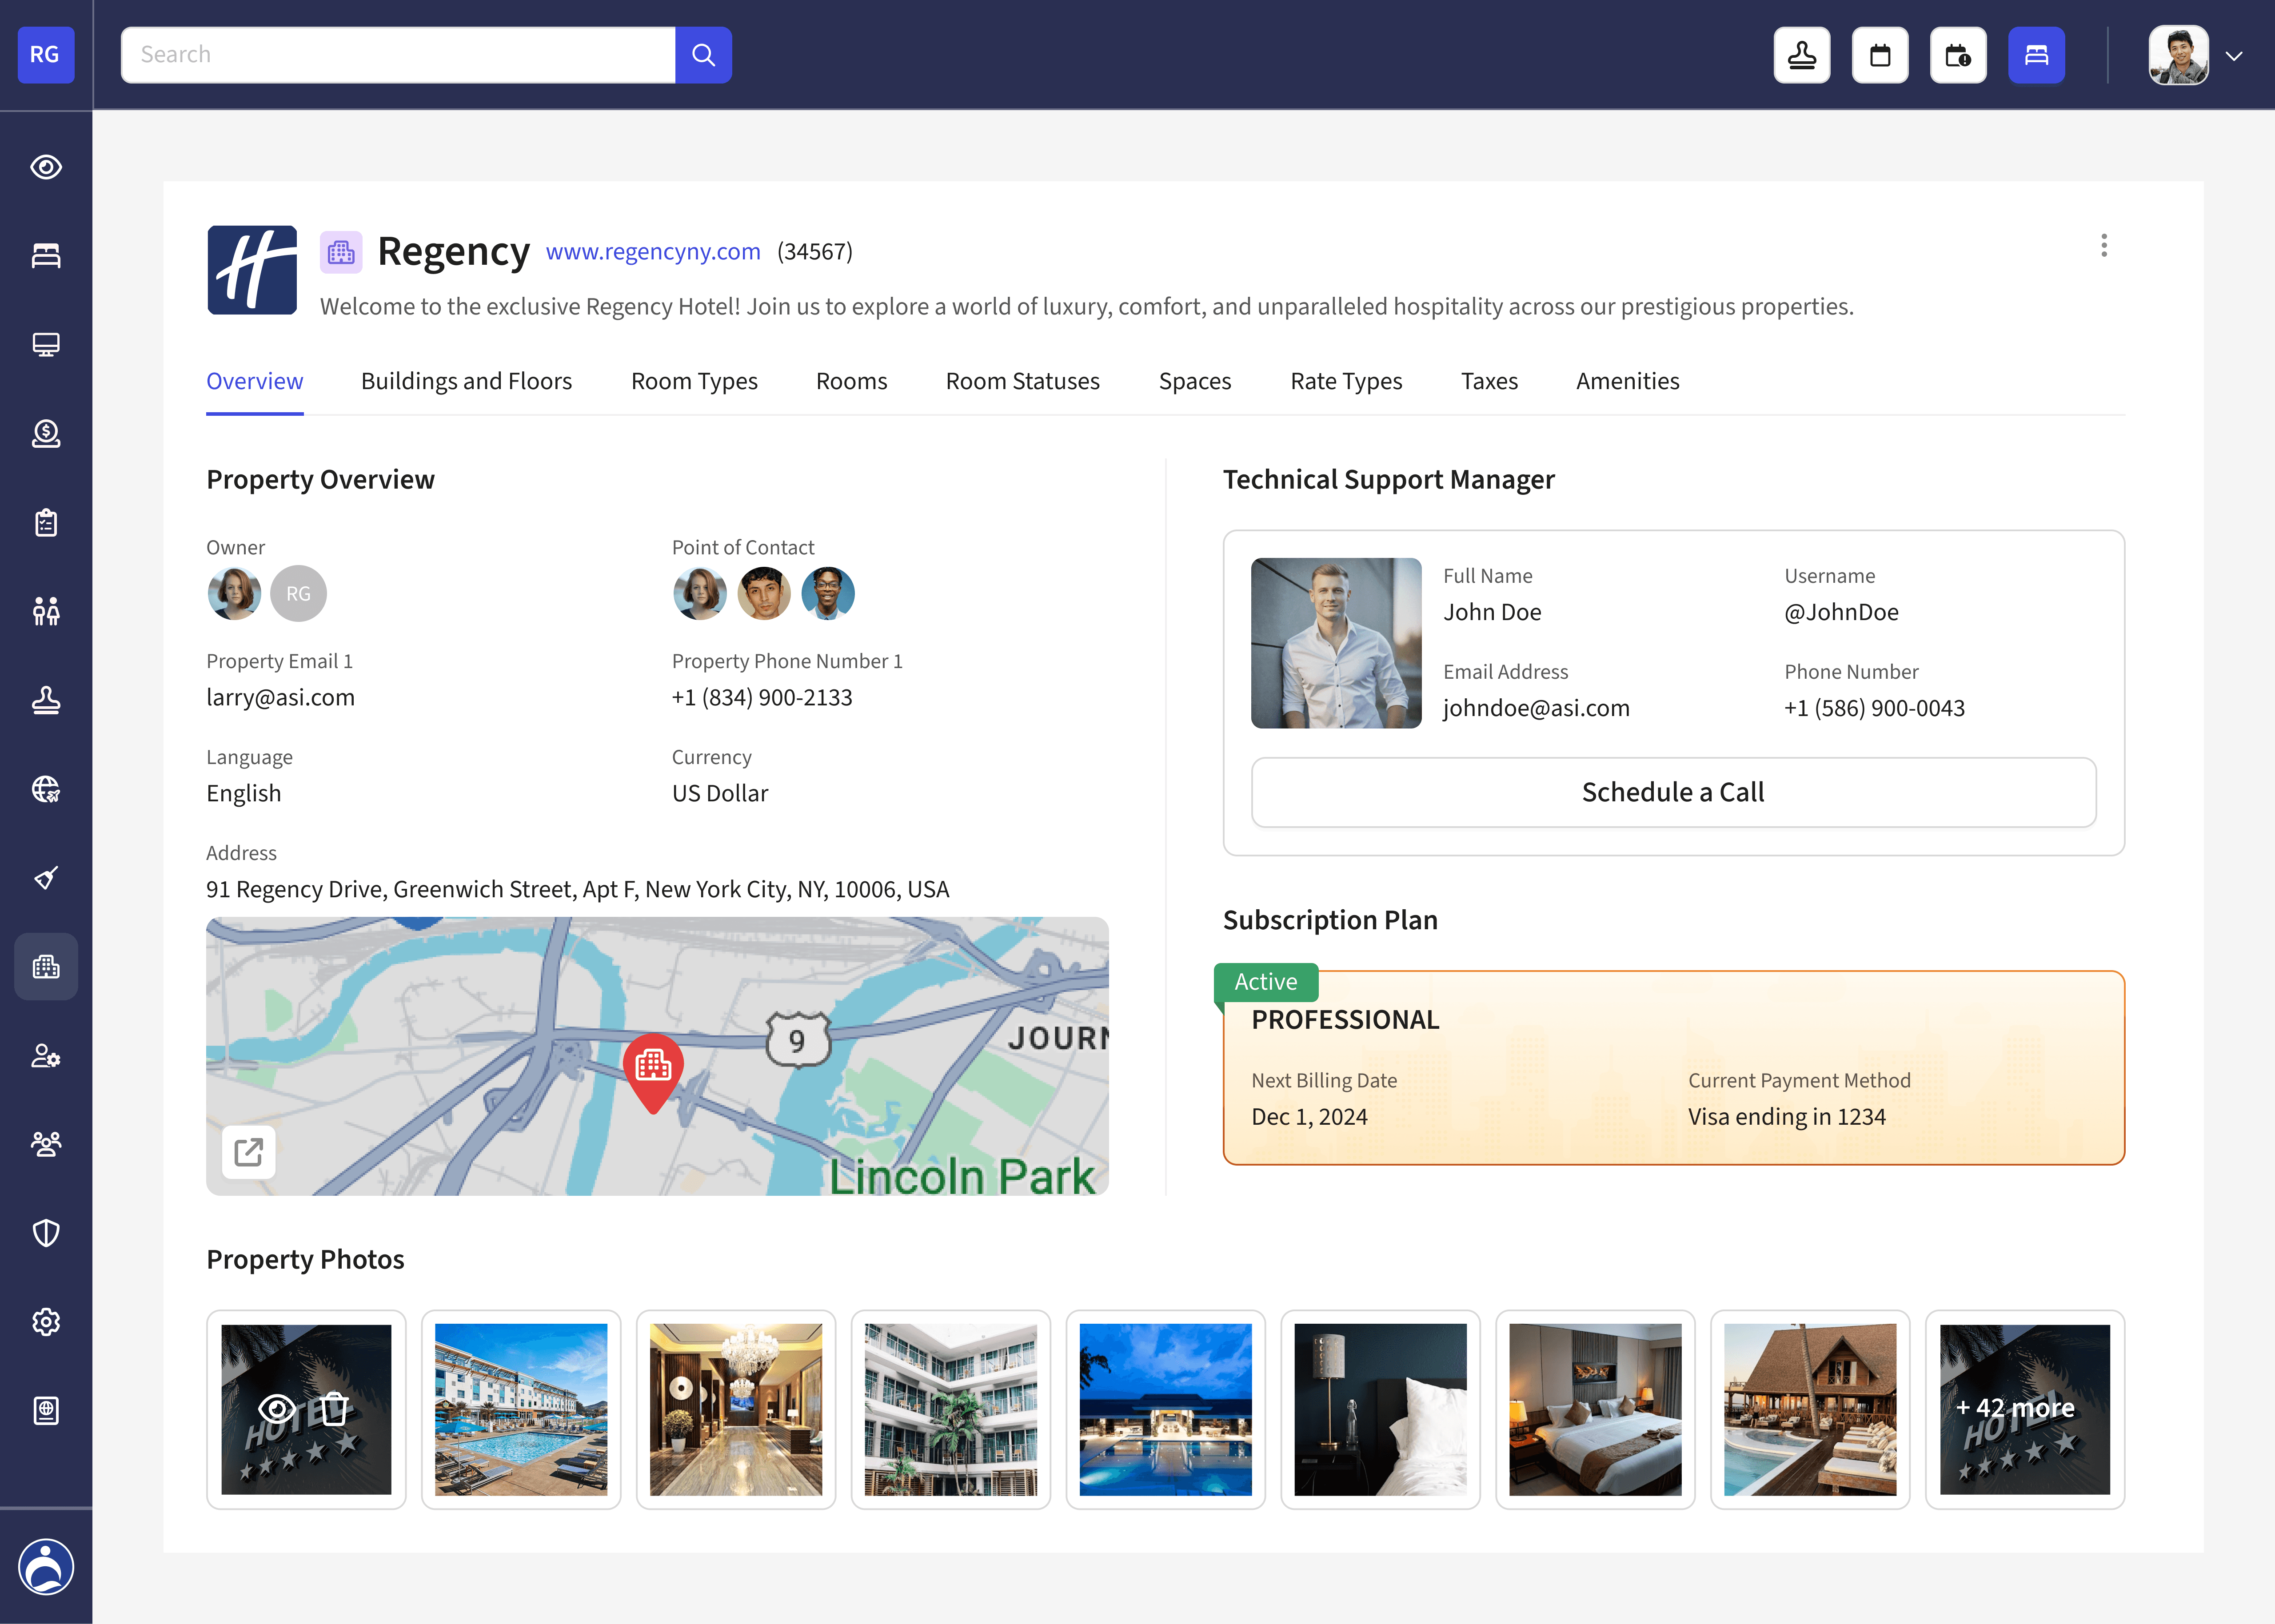Click the trash icon on the first photo
This screenshot has height=1624, width=2275.
click(x=335, y=1409)
